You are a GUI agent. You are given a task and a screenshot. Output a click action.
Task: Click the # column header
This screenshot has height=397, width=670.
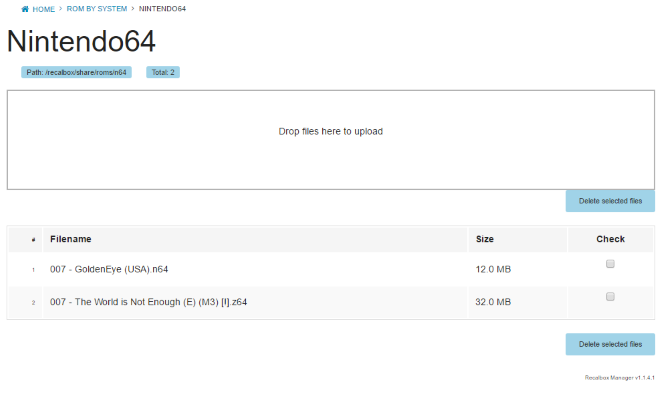coord(33,240)
